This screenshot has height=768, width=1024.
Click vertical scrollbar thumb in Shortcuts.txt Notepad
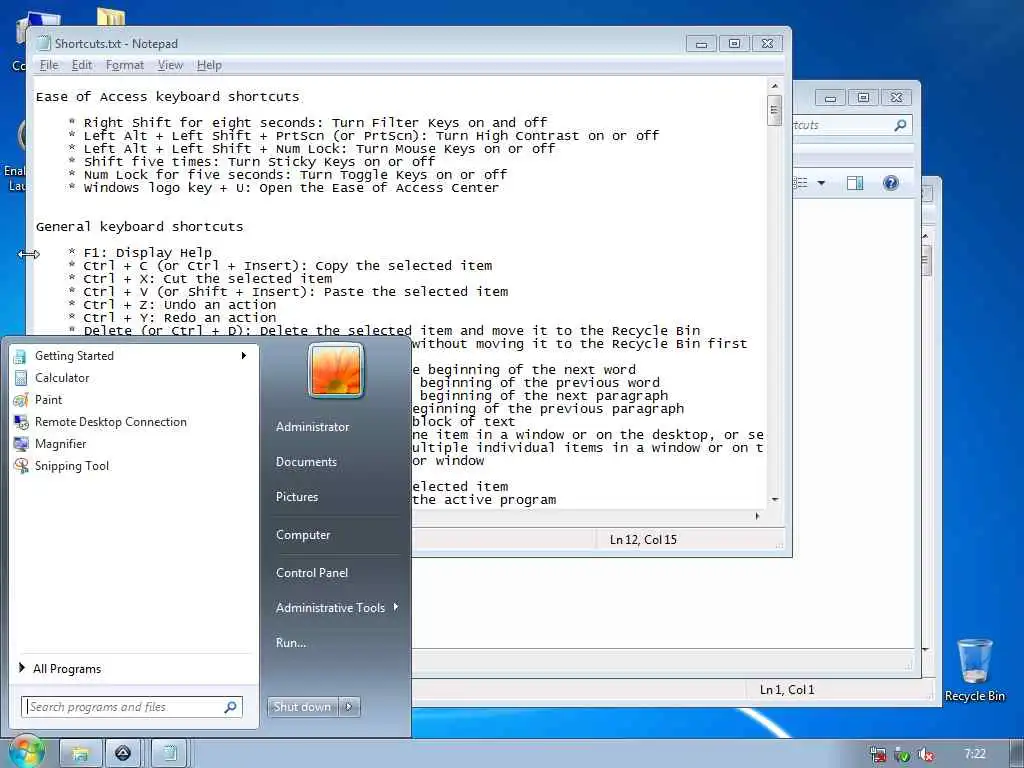click(x=775, y=110)
